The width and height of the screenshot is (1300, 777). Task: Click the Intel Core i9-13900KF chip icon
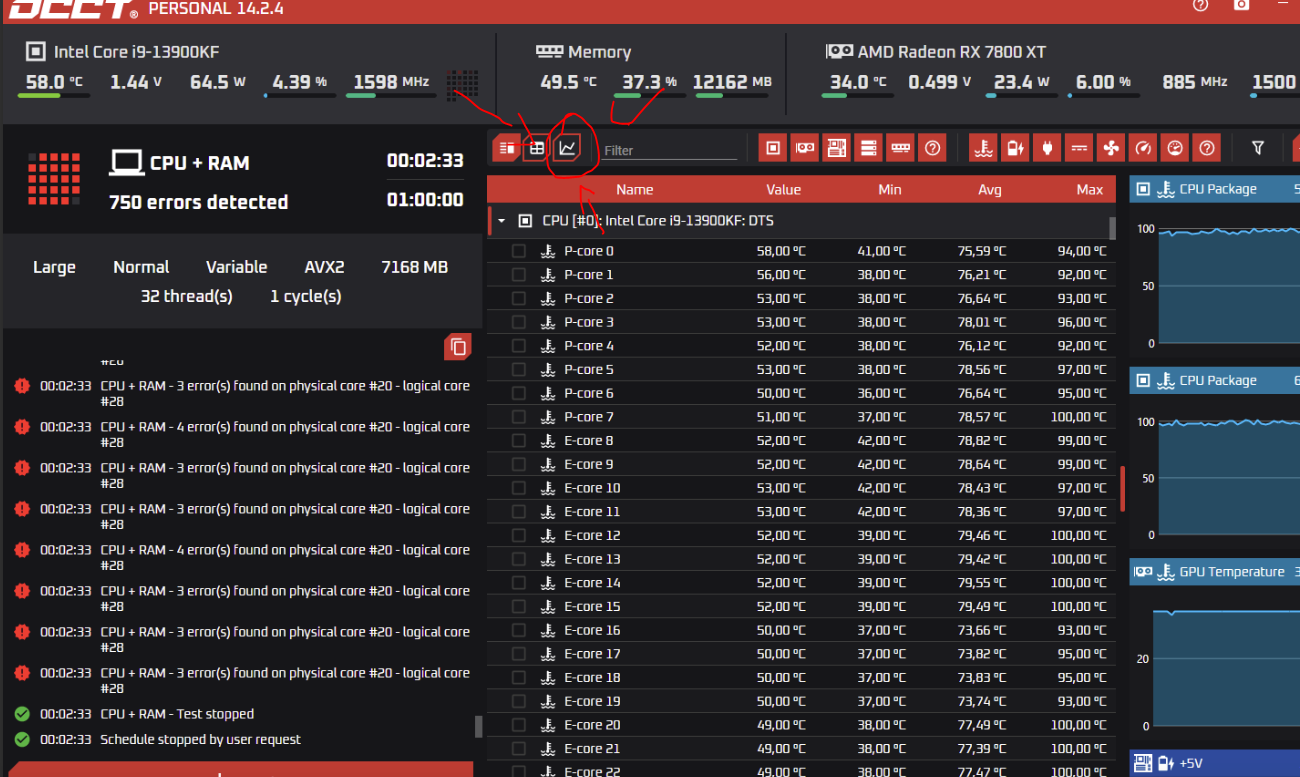coord(36,51)
